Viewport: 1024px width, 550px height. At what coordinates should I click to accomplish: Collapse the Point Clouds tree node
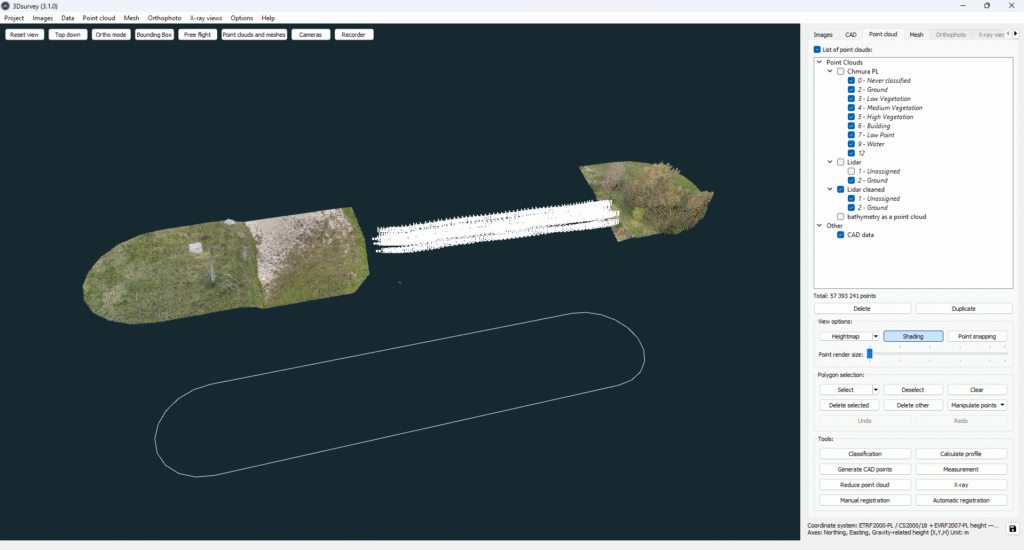pos(820,62)
